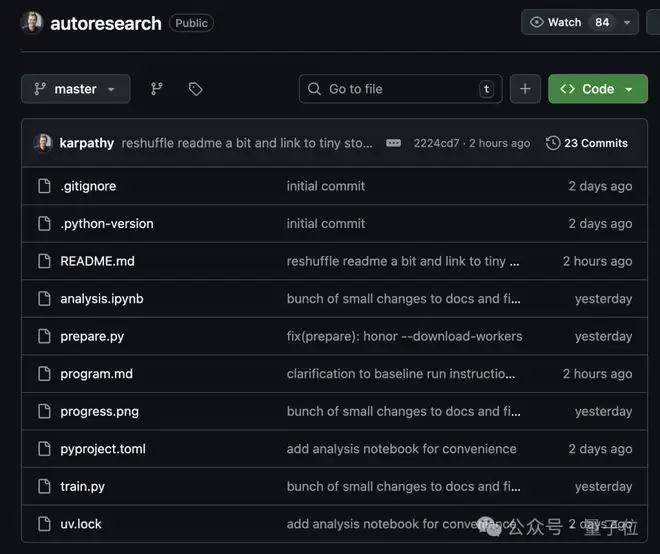
Task: Open the analysis.ipynb notebook
Action: point(101,298)
